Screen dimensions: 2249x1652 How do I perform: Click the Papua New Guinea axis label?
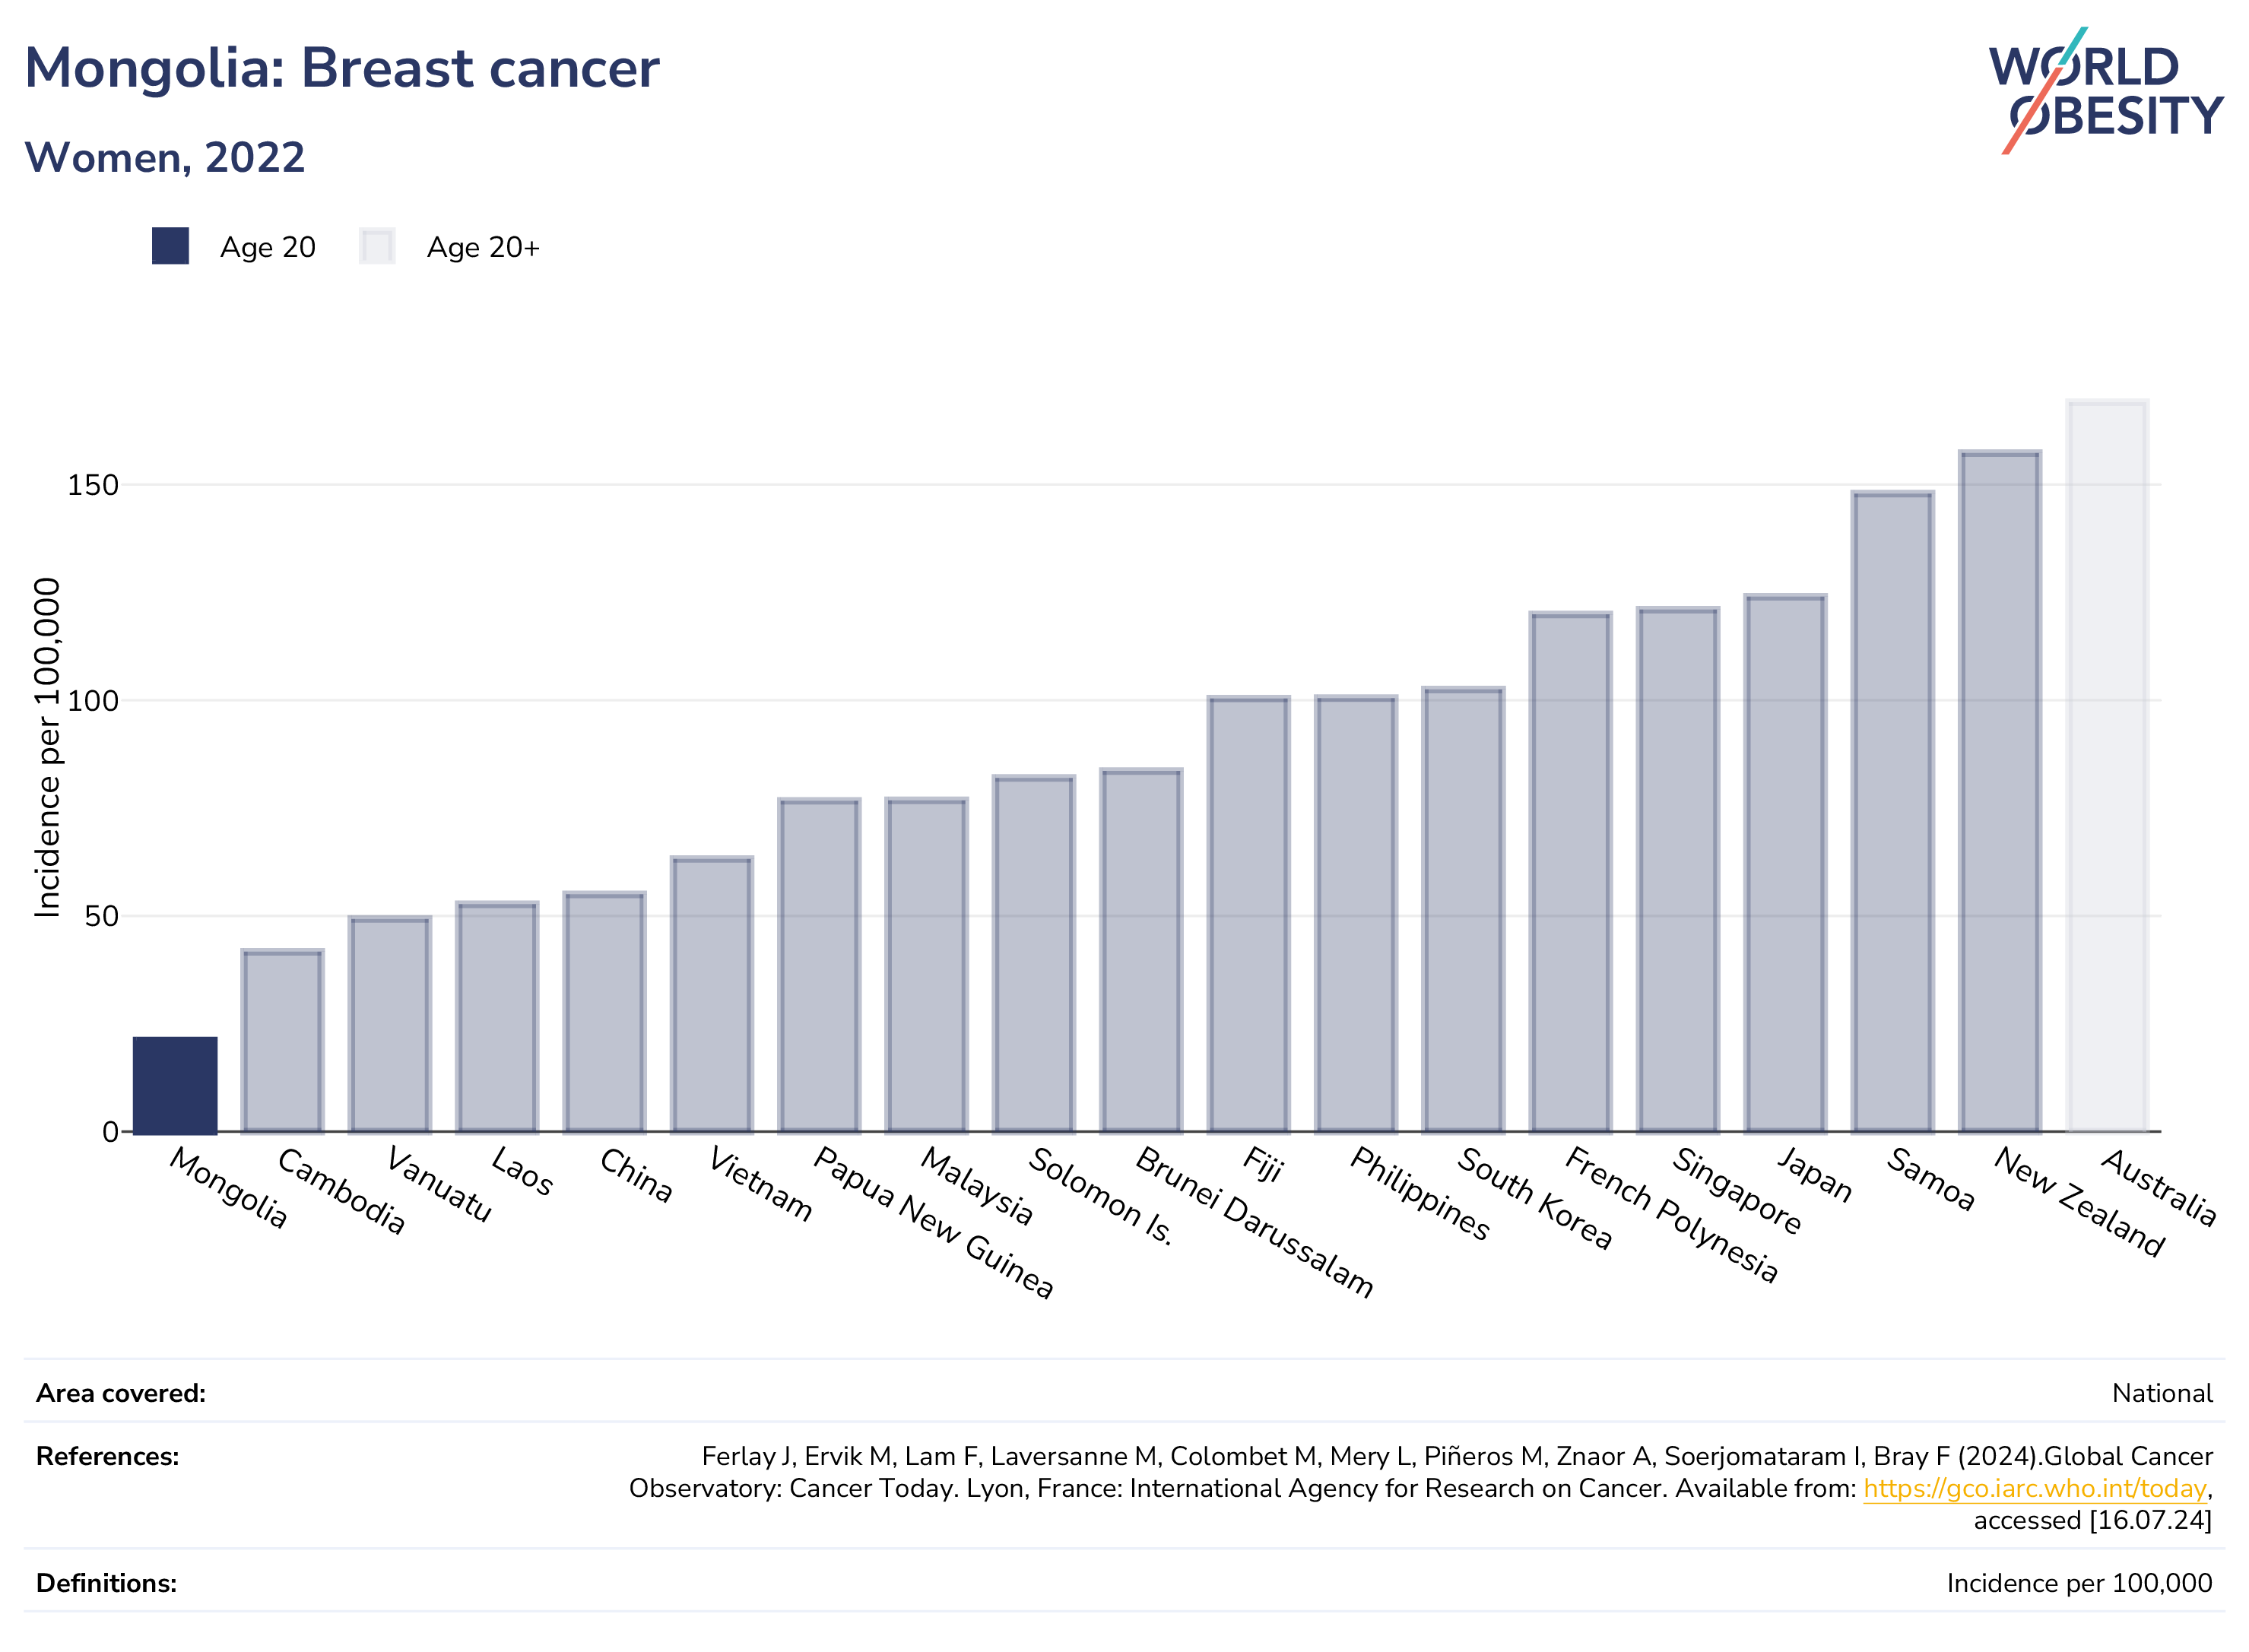pyautogui.click(x=933, y=1222)
